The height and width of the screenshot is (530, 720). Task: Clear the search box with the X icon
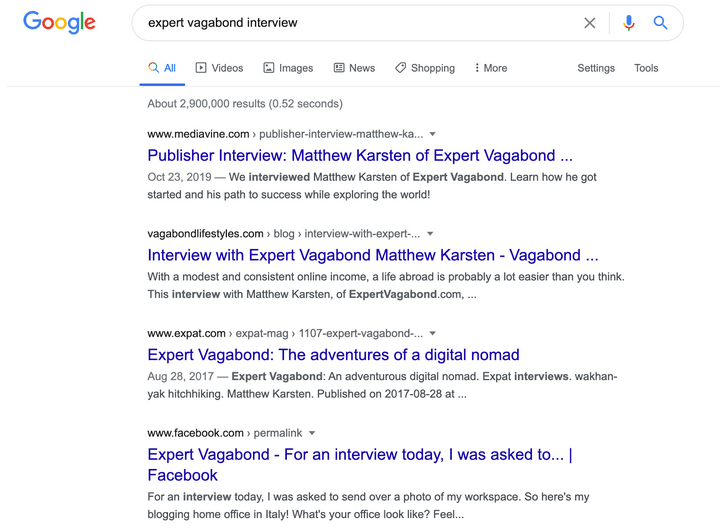click(x=590, y=23)
